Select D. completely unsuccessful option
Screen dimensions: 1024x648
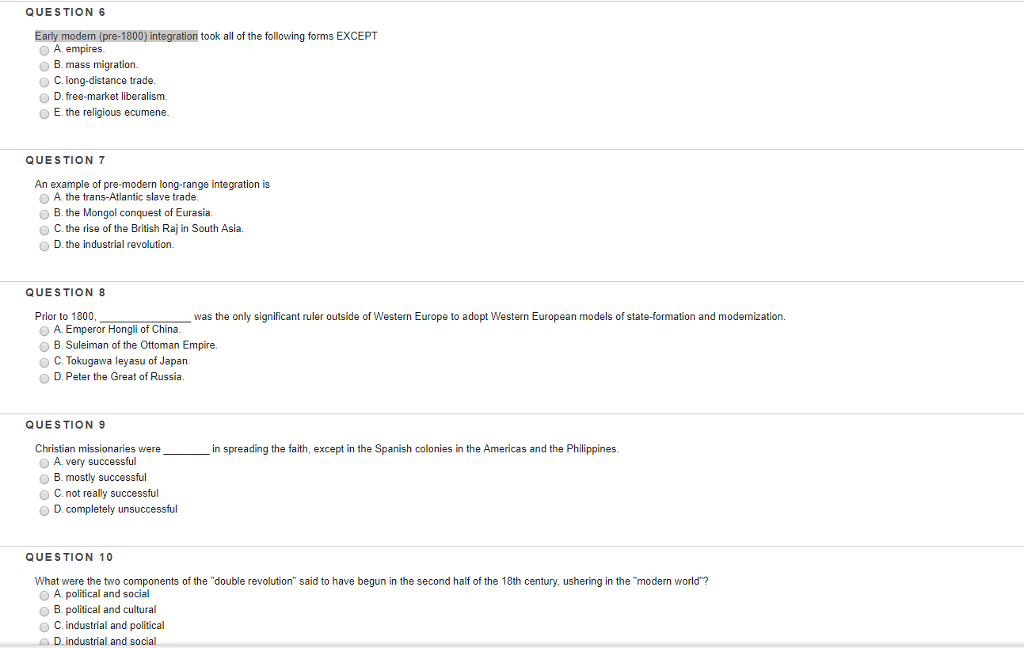point(44,511)
